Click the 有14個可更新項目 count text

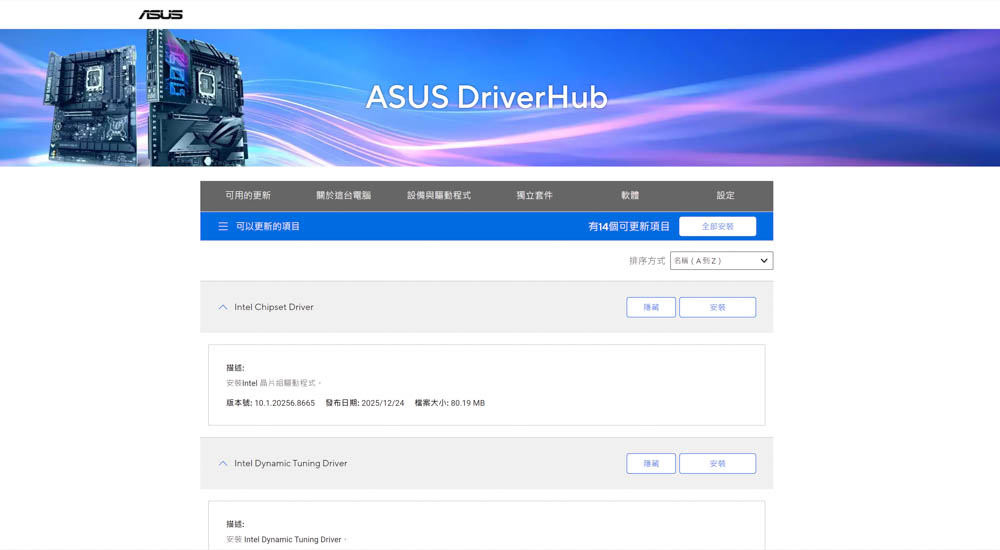click(x=629, y=227)
